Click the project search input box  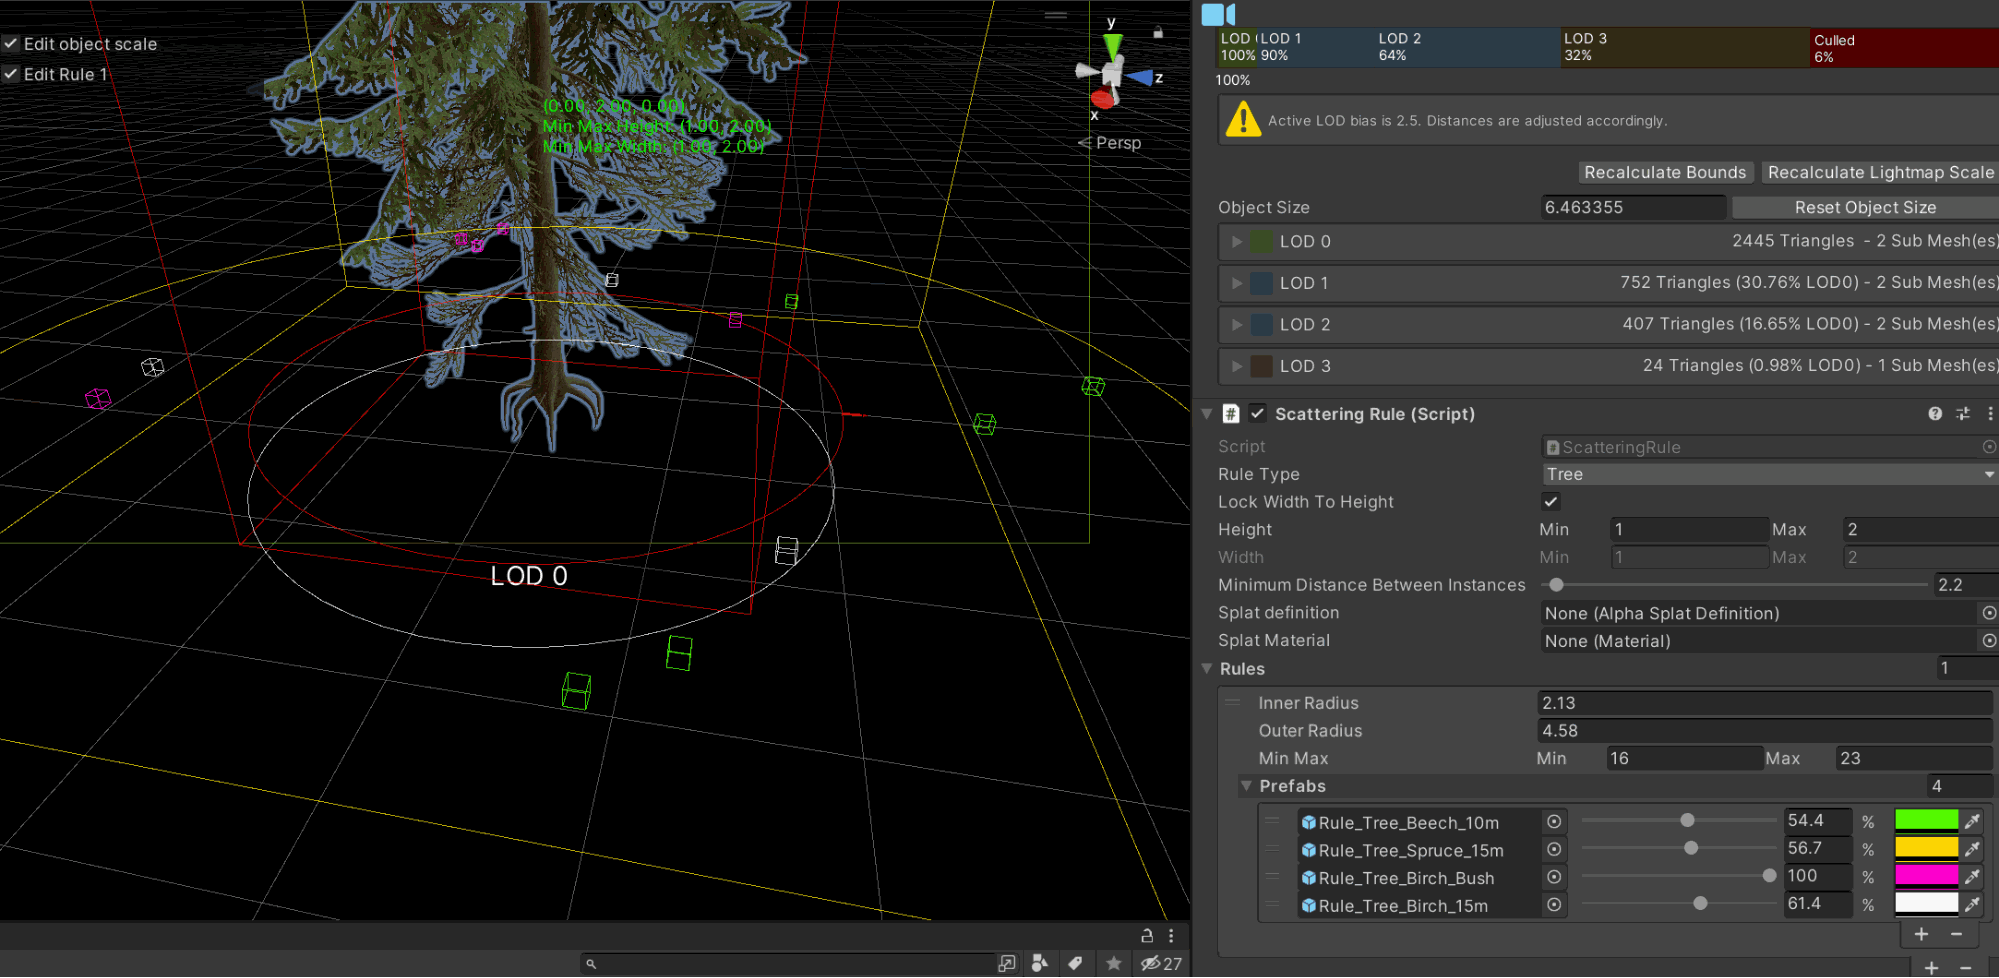click(x=788, y=964)
